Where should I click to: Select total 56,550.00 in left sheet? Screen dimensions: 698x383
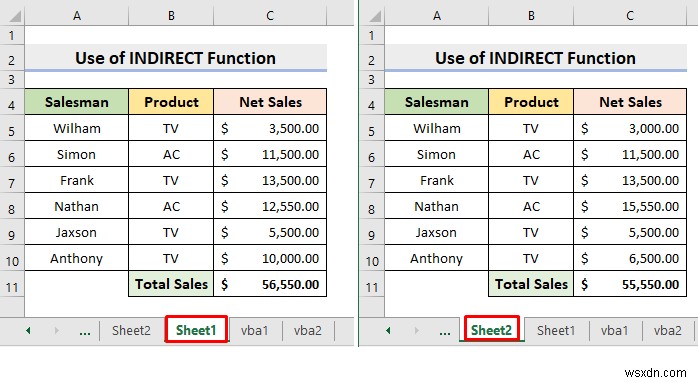(x=270, y=284)
